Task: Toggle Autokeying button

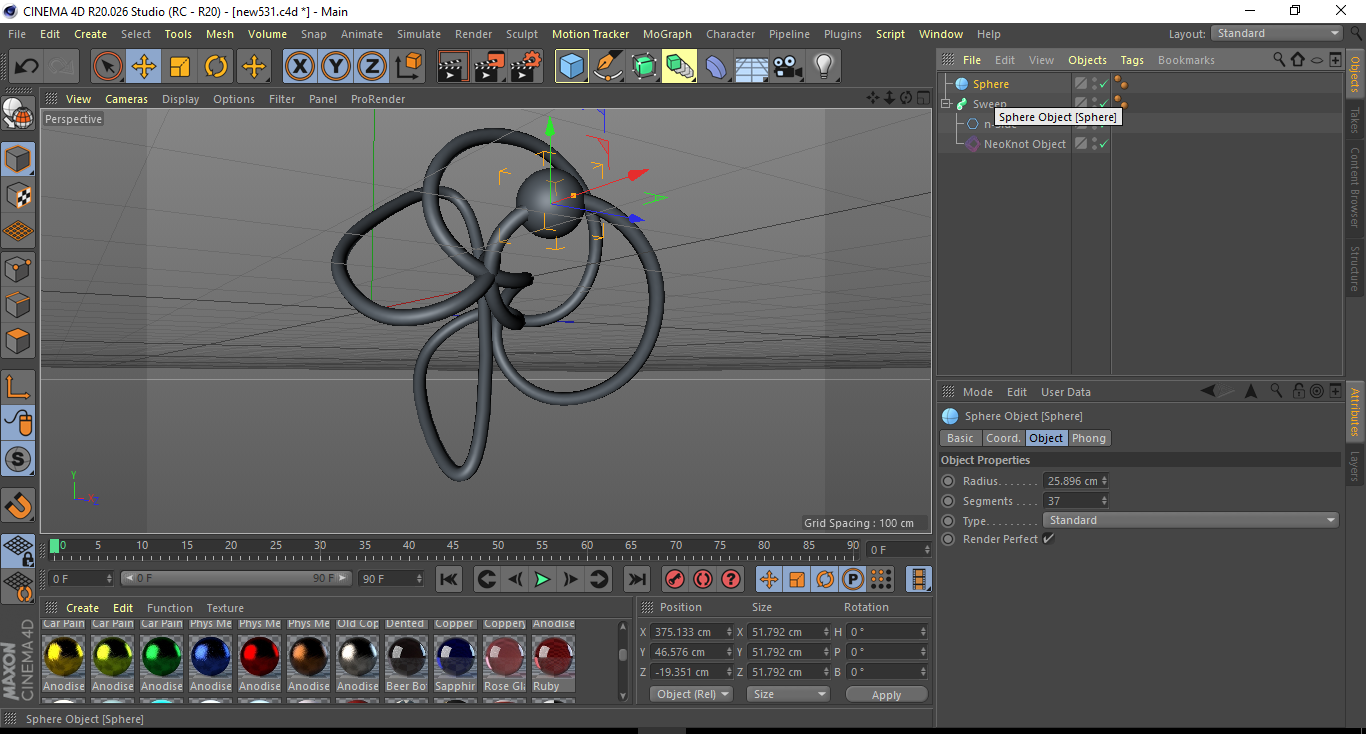Action: pos(703,579)
